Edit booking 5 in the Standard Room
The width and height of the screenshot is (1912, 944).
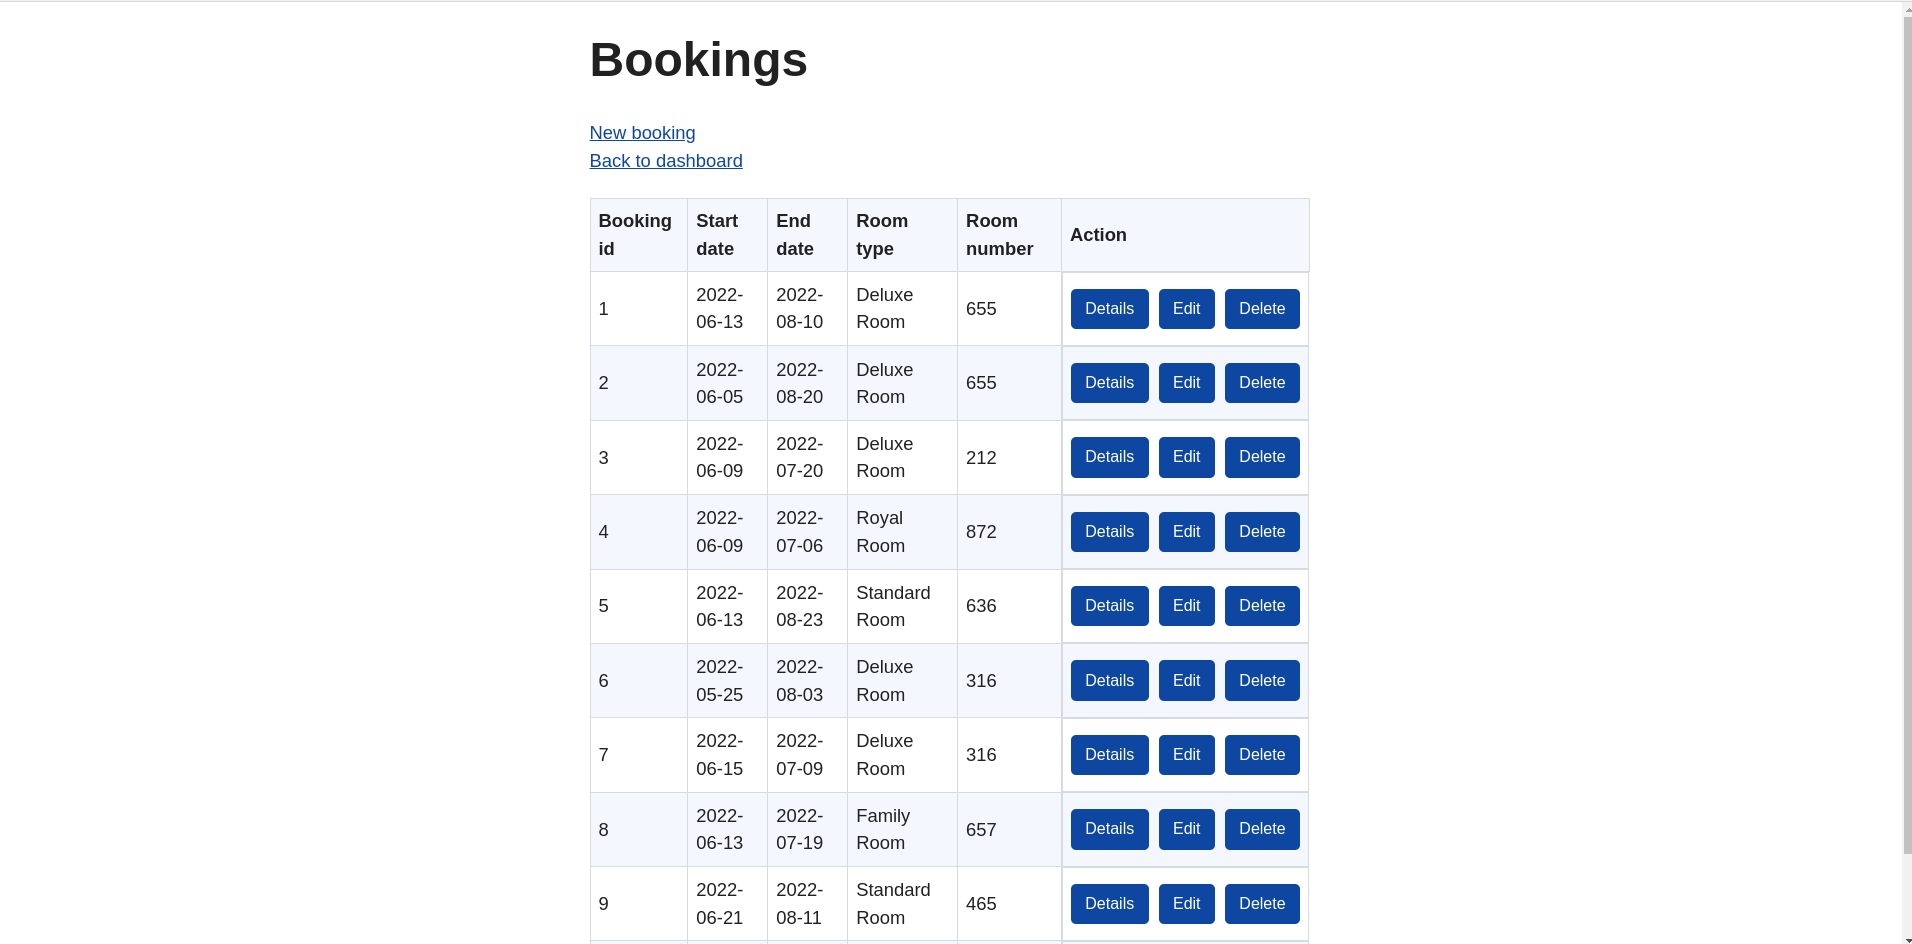pos(1185,605)
